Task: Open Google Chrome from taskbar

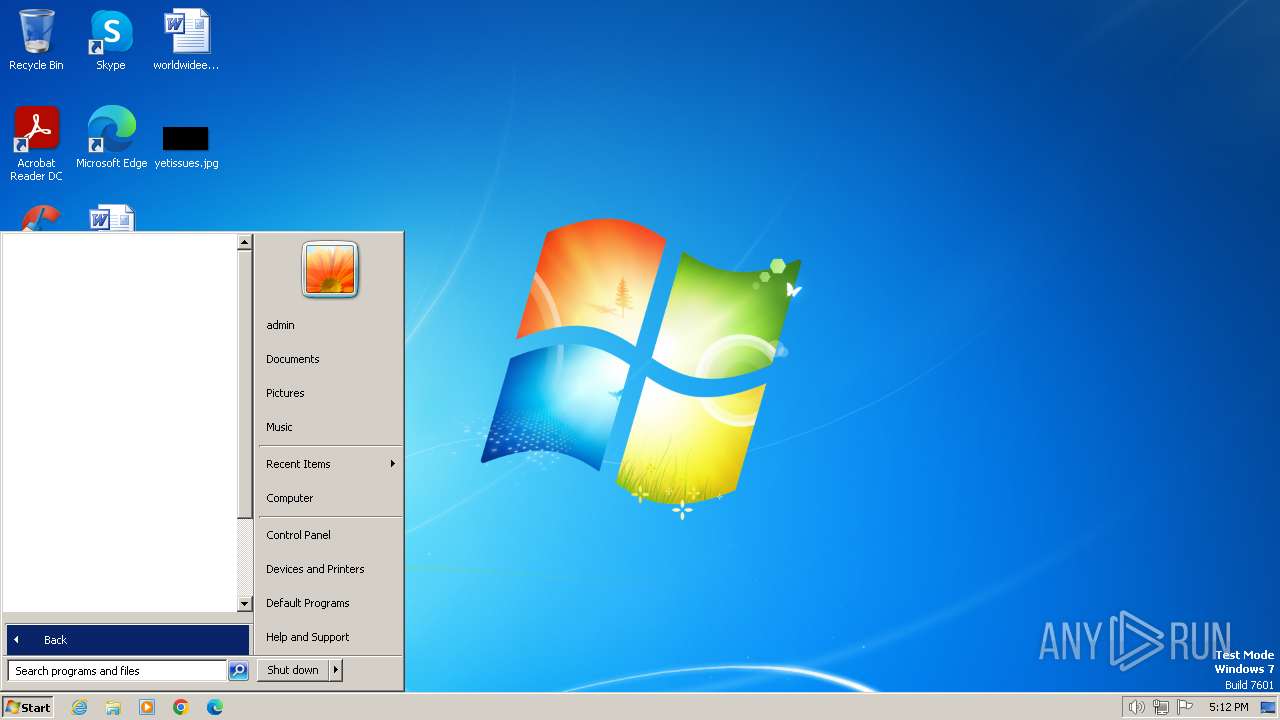Action: tap(181, 707)
